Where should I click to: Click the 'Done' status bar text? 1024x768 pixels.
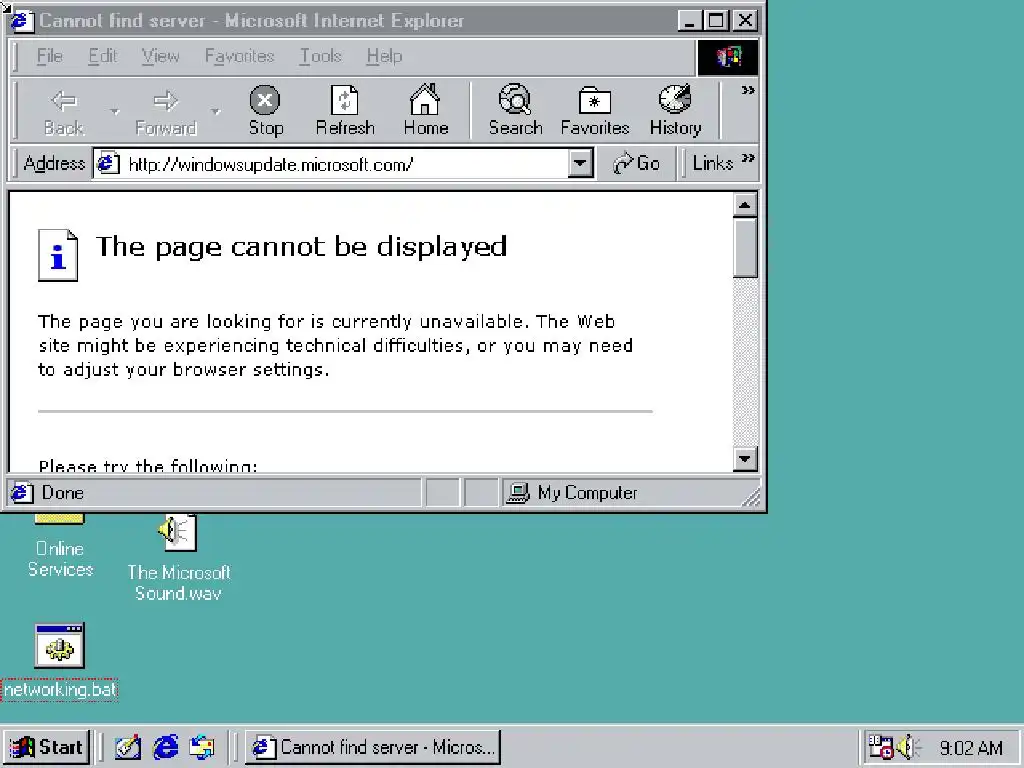tap(63, 492)
